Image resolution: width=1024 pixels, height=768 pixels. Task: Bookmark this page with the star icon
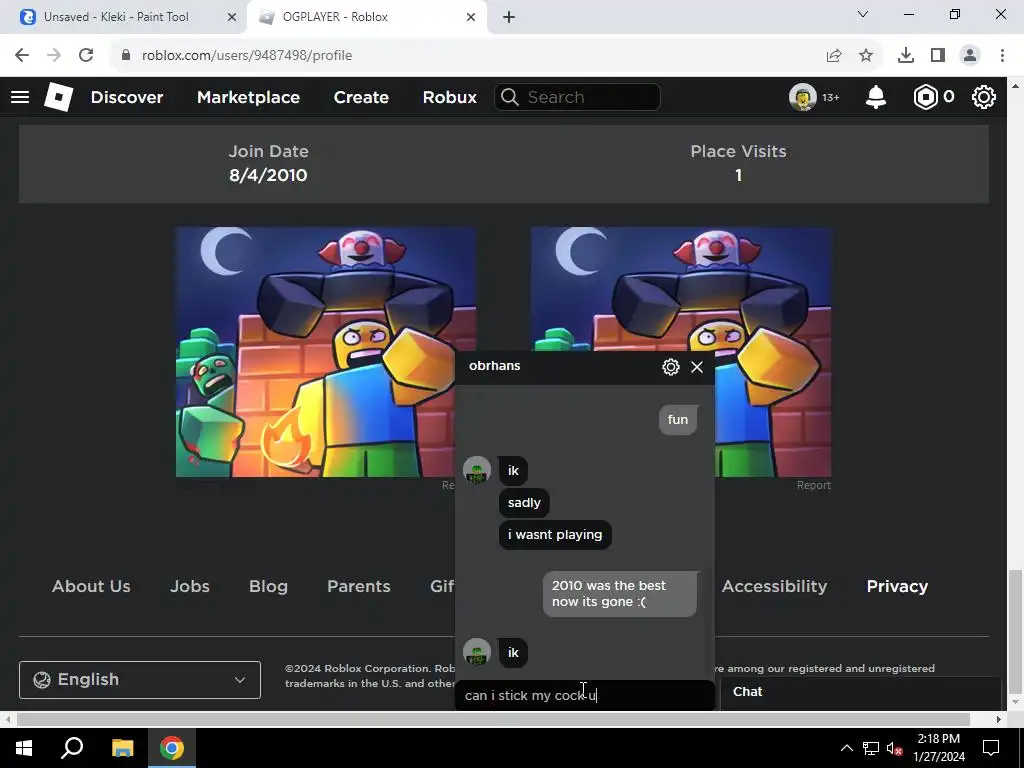point(866,56)
